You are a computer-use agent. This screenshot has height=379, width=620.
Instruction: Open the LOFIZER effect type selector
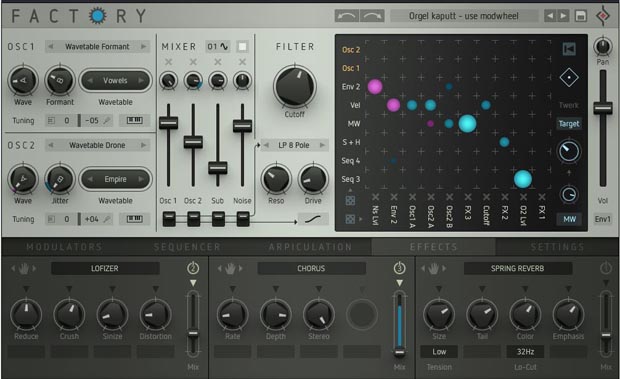(105, 268)
